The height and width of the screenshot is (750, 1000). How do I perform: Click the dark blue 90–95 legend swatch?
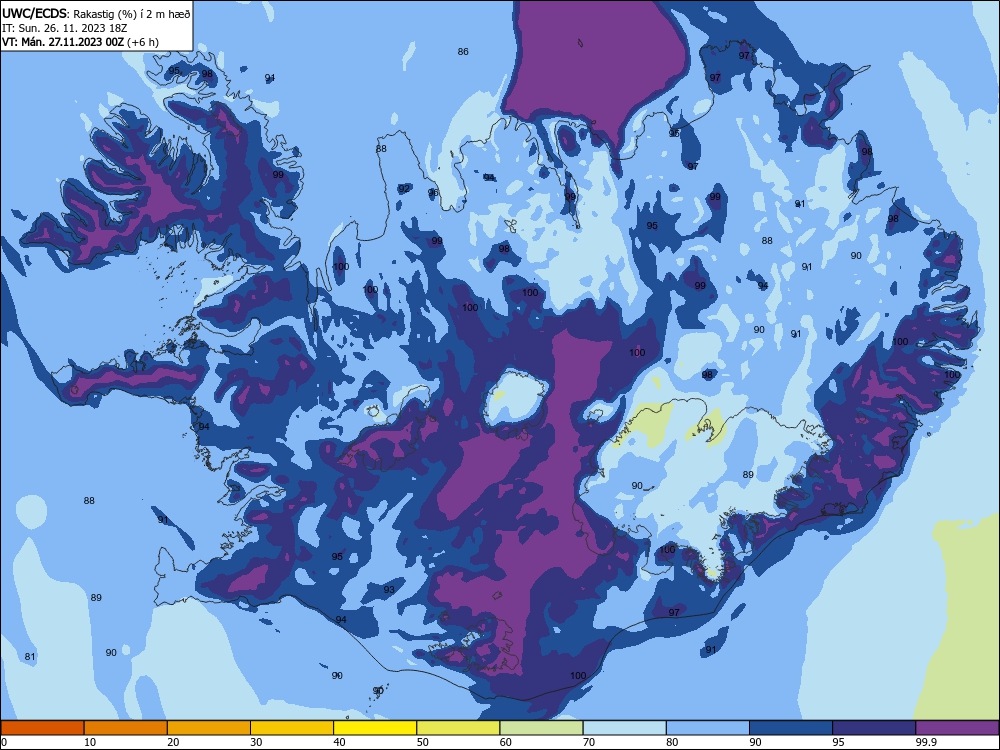[x=791, y=728]
